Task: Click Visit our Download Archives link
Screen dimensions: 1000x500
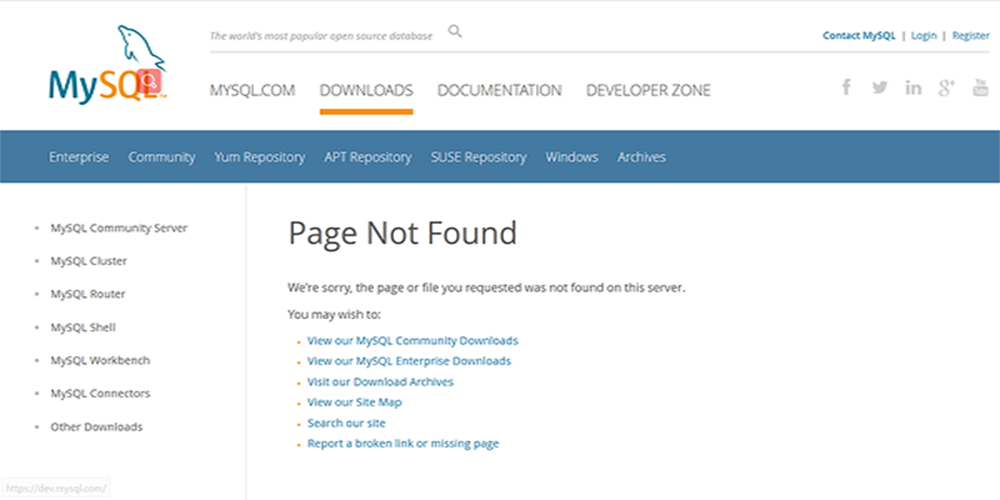Action: click(381, 382)
